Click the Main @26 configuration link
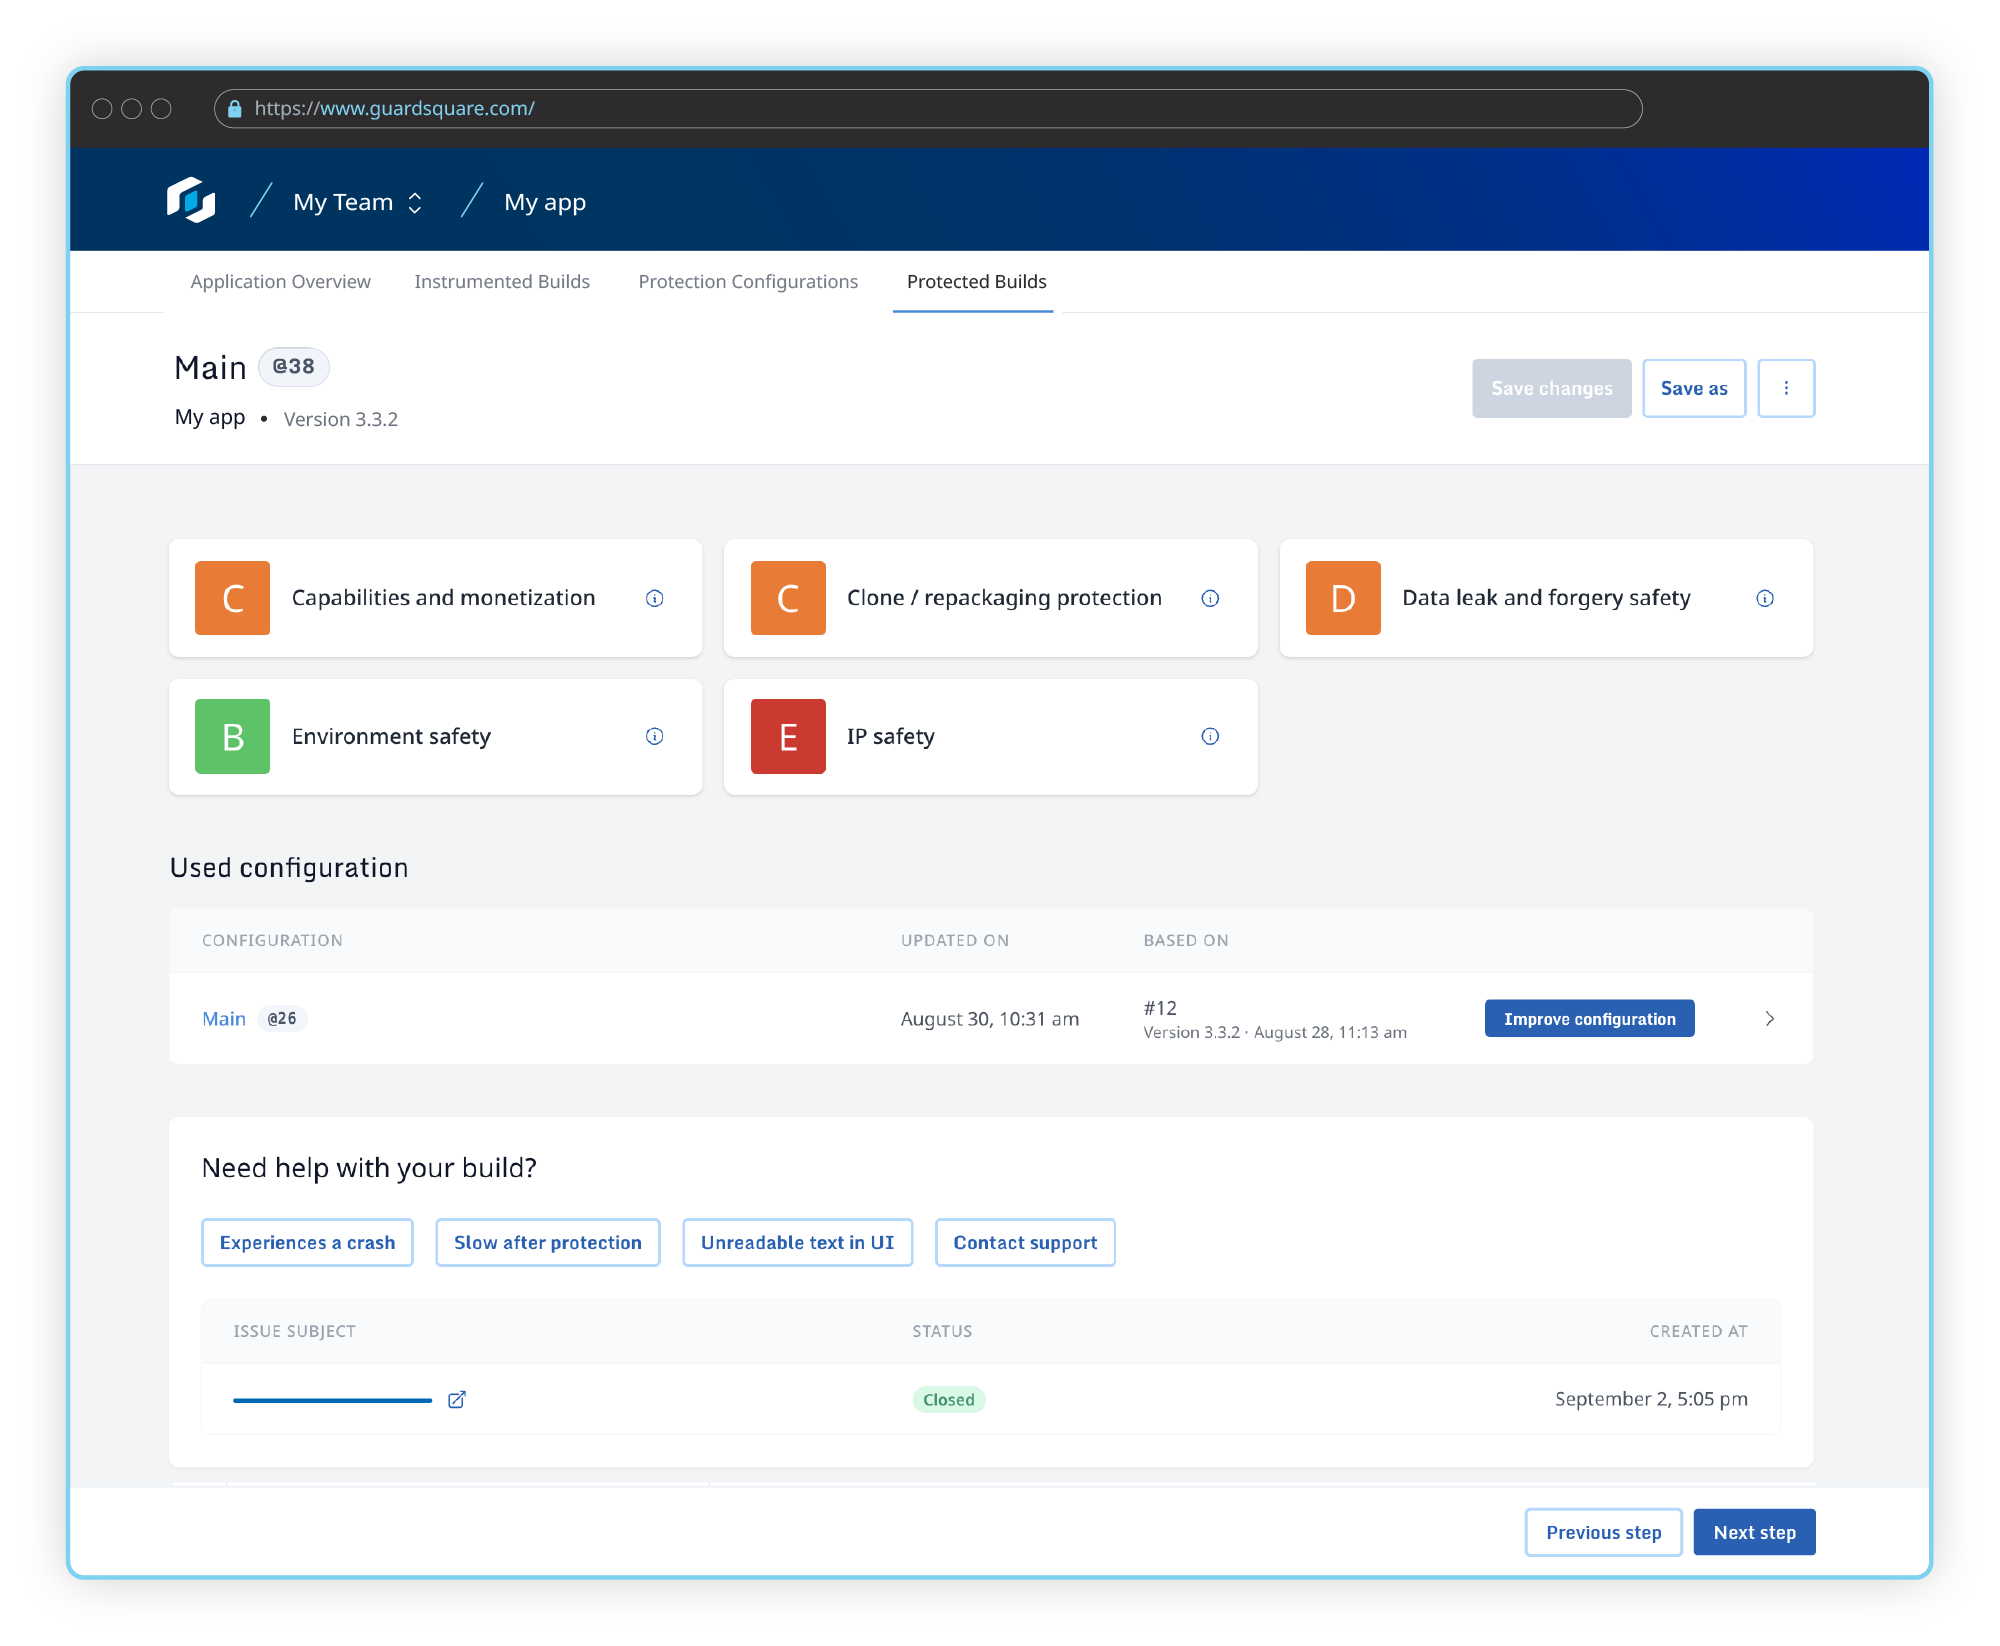The image size is (2000, 1646). 223,1017
